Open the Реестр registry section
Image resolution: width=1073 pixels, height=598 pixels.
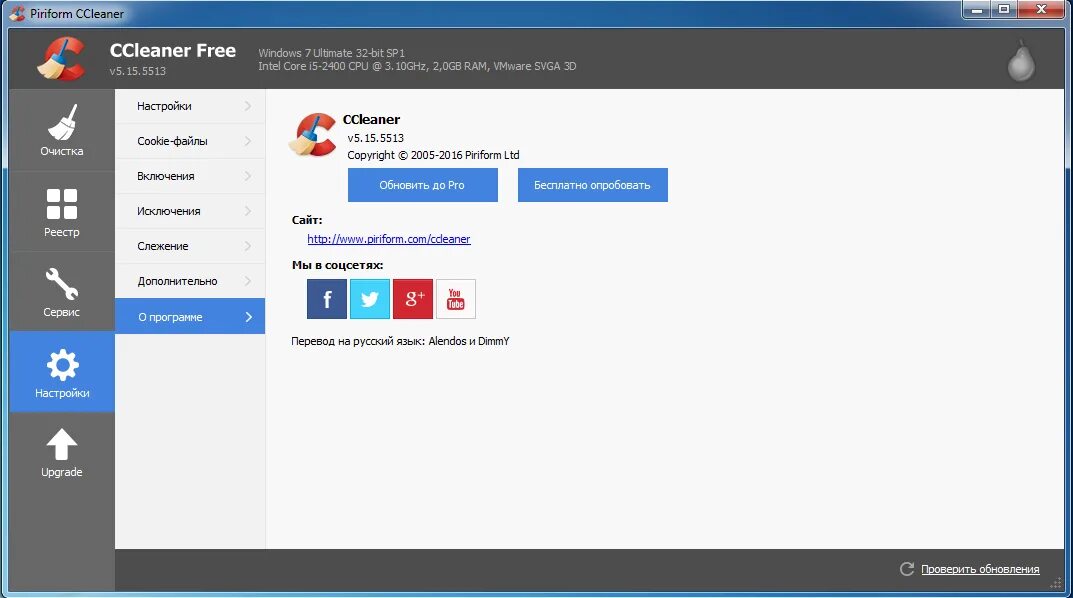click(x=62, y=211)
